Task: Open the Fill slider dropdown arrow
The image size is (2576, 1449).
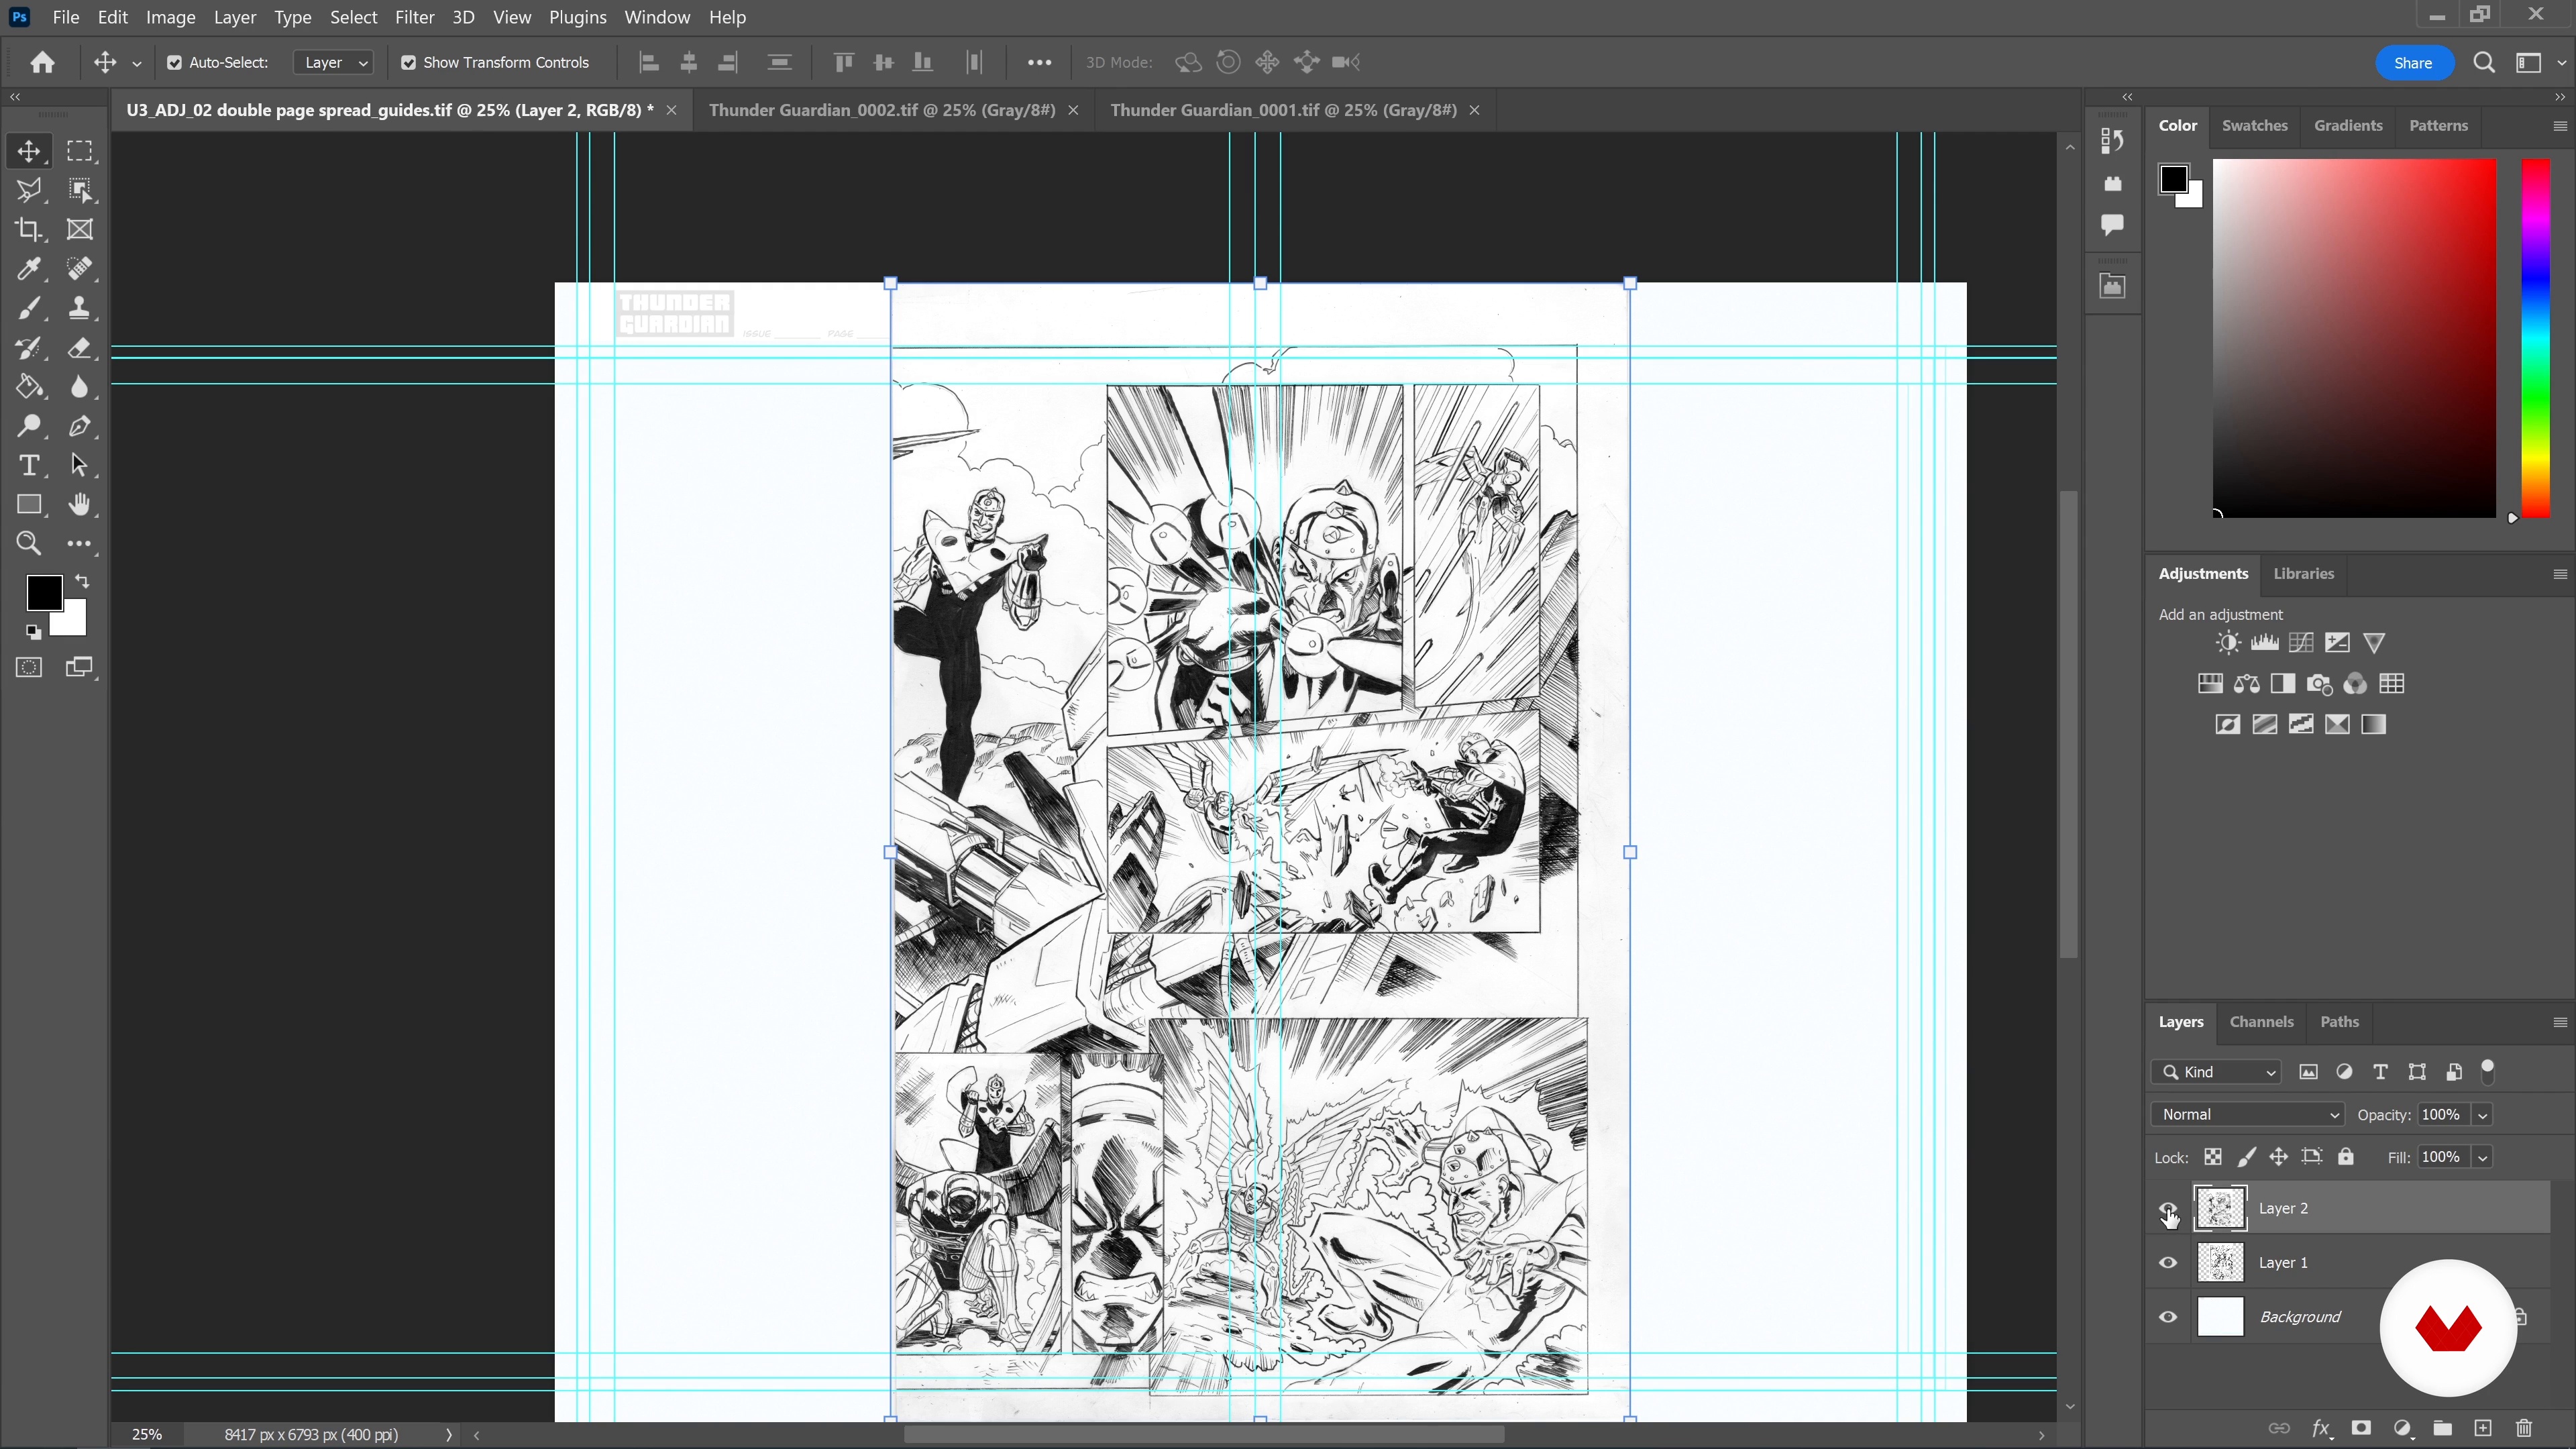Action: [2483, 1158]
